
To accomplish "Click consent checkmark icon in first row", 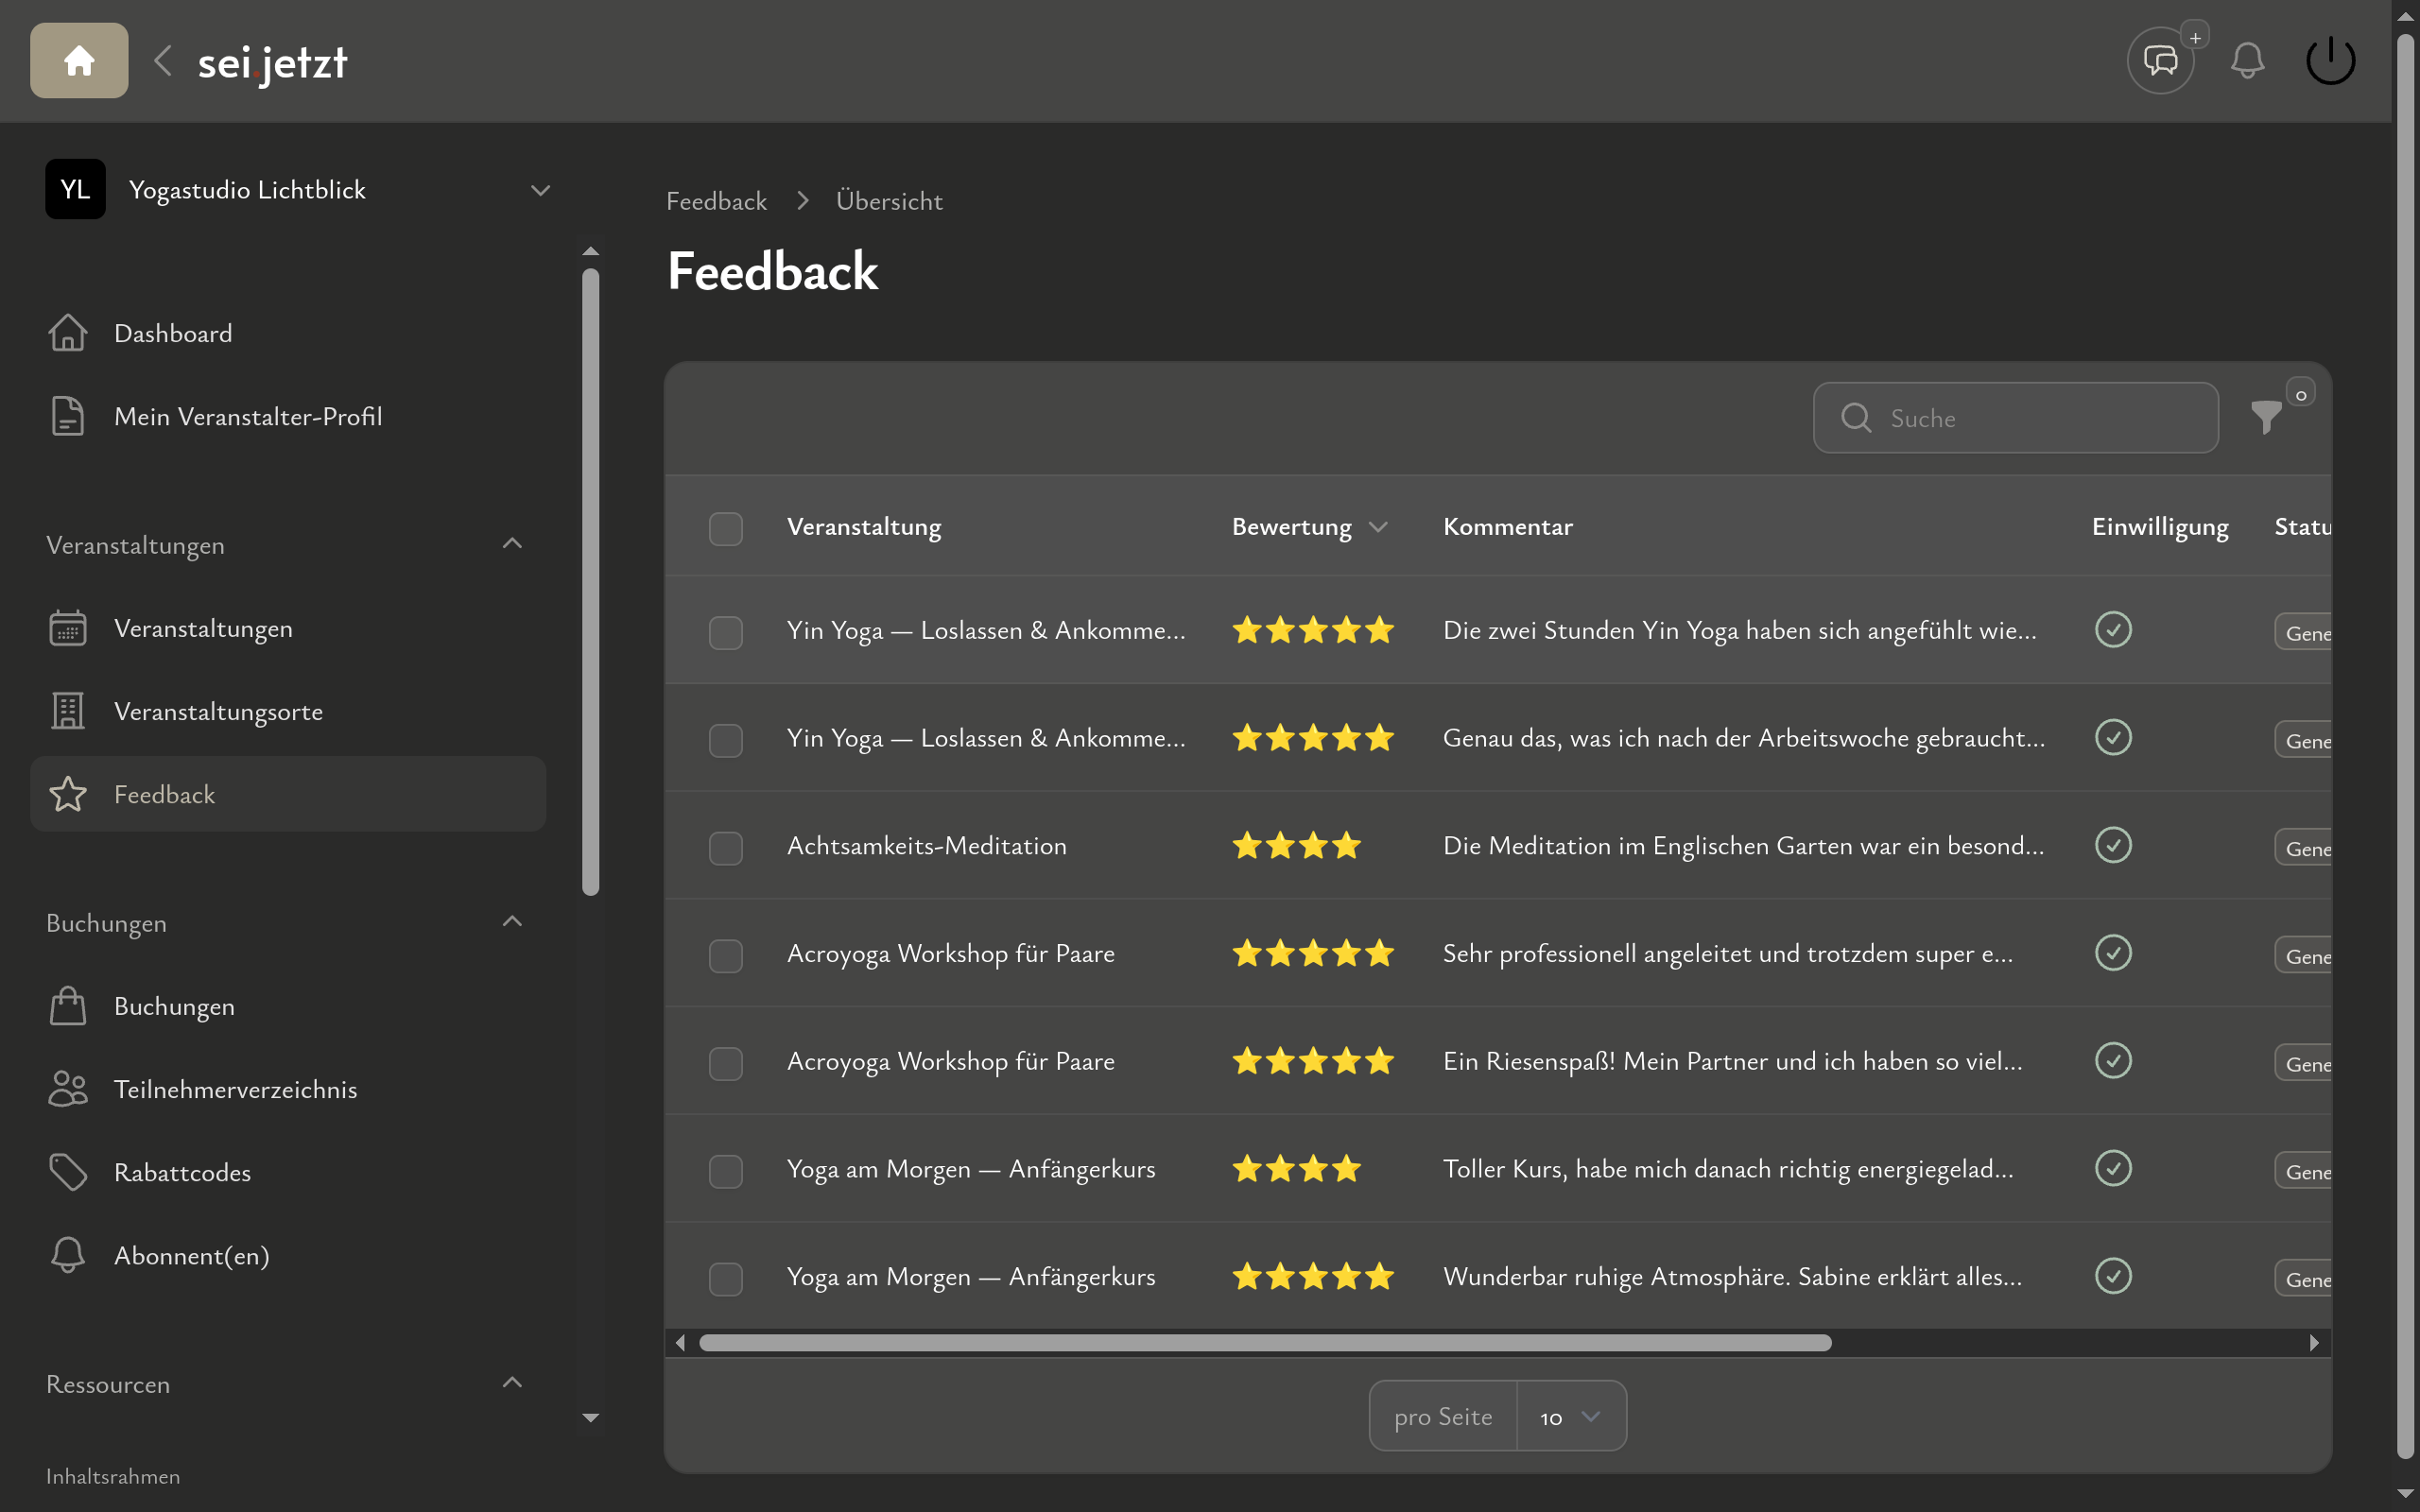I will [x=2113, y=630].
